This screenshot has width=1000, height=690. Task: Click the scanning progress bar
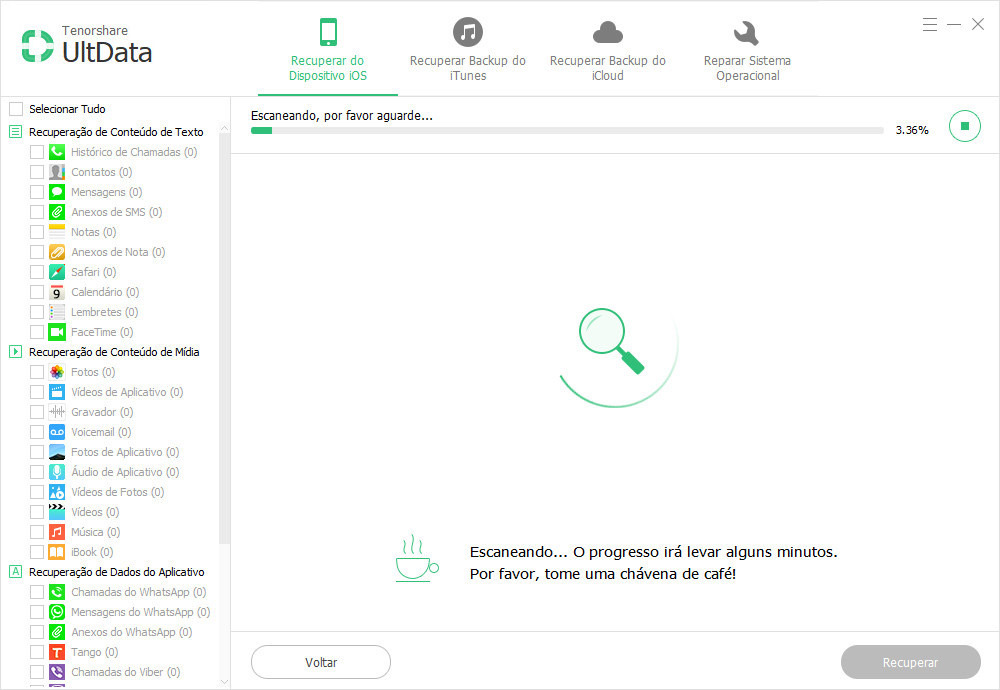pyautogui.click(x=567, y=130)
